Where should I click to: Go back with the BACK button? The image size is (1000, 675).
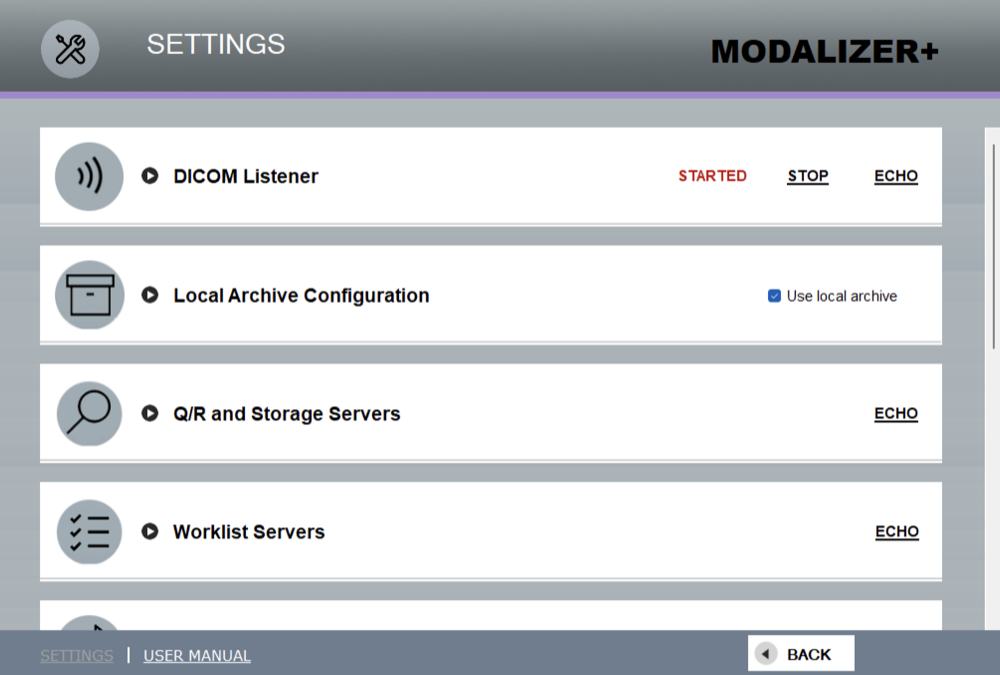801,653
